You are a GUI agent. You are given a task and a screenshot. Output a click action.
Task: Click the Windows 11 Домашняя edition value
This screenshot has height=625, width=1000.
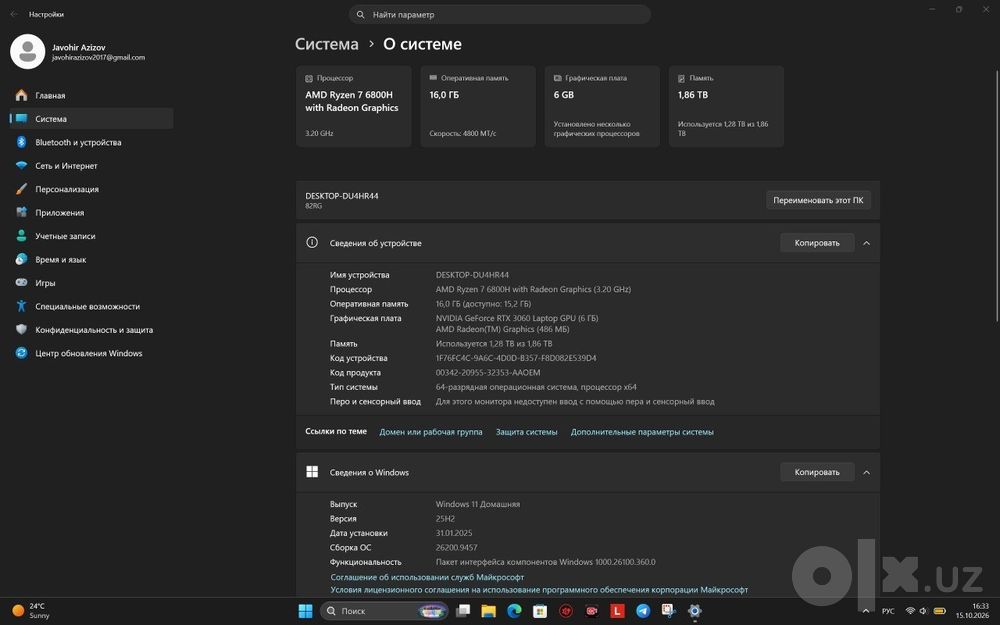coord(478,504)
